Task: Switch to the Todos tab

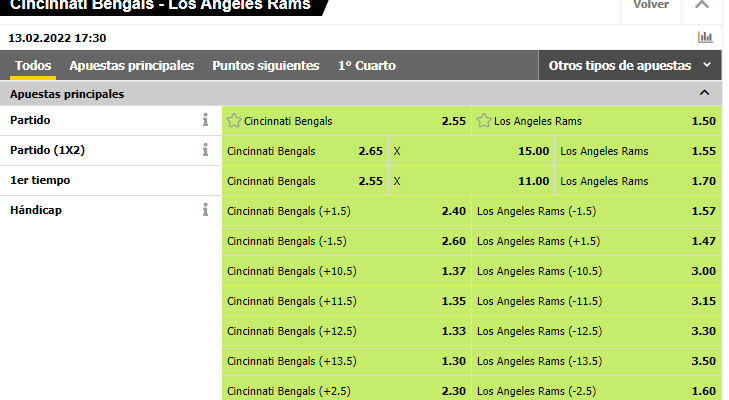Action: pos(33,66)
